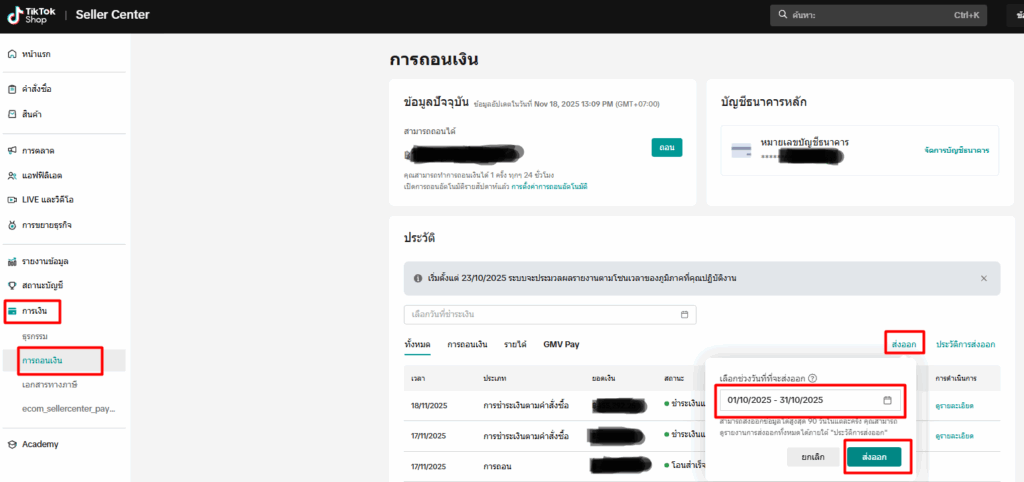Open ดูรายละเอียด for the 18/11/2025 row

[x=954, y=406]
